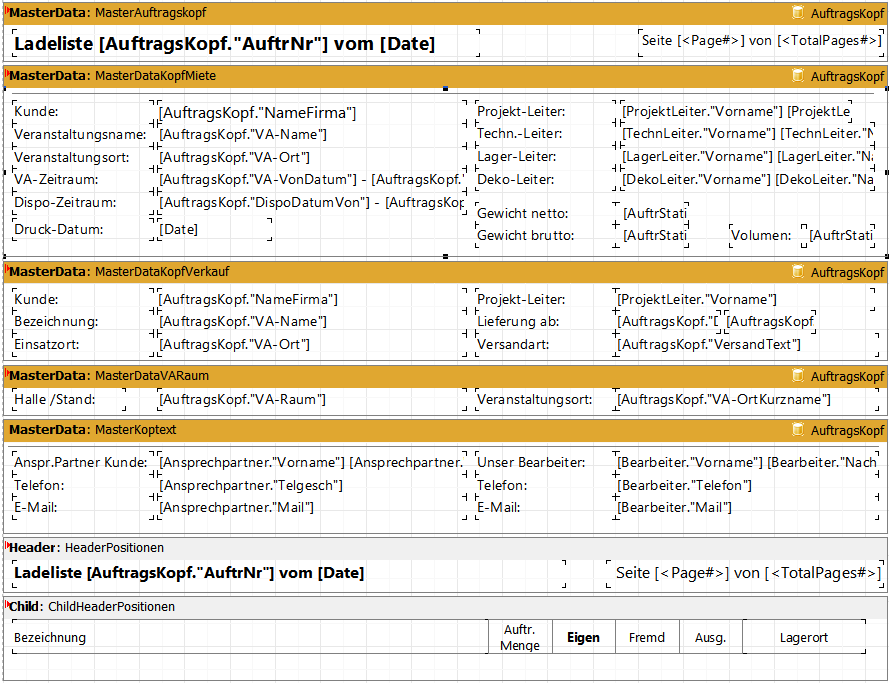Viewport: 892px width, 683px height.
Task: Select the top Seite page number memo
Action: click(x=761, y=43)
